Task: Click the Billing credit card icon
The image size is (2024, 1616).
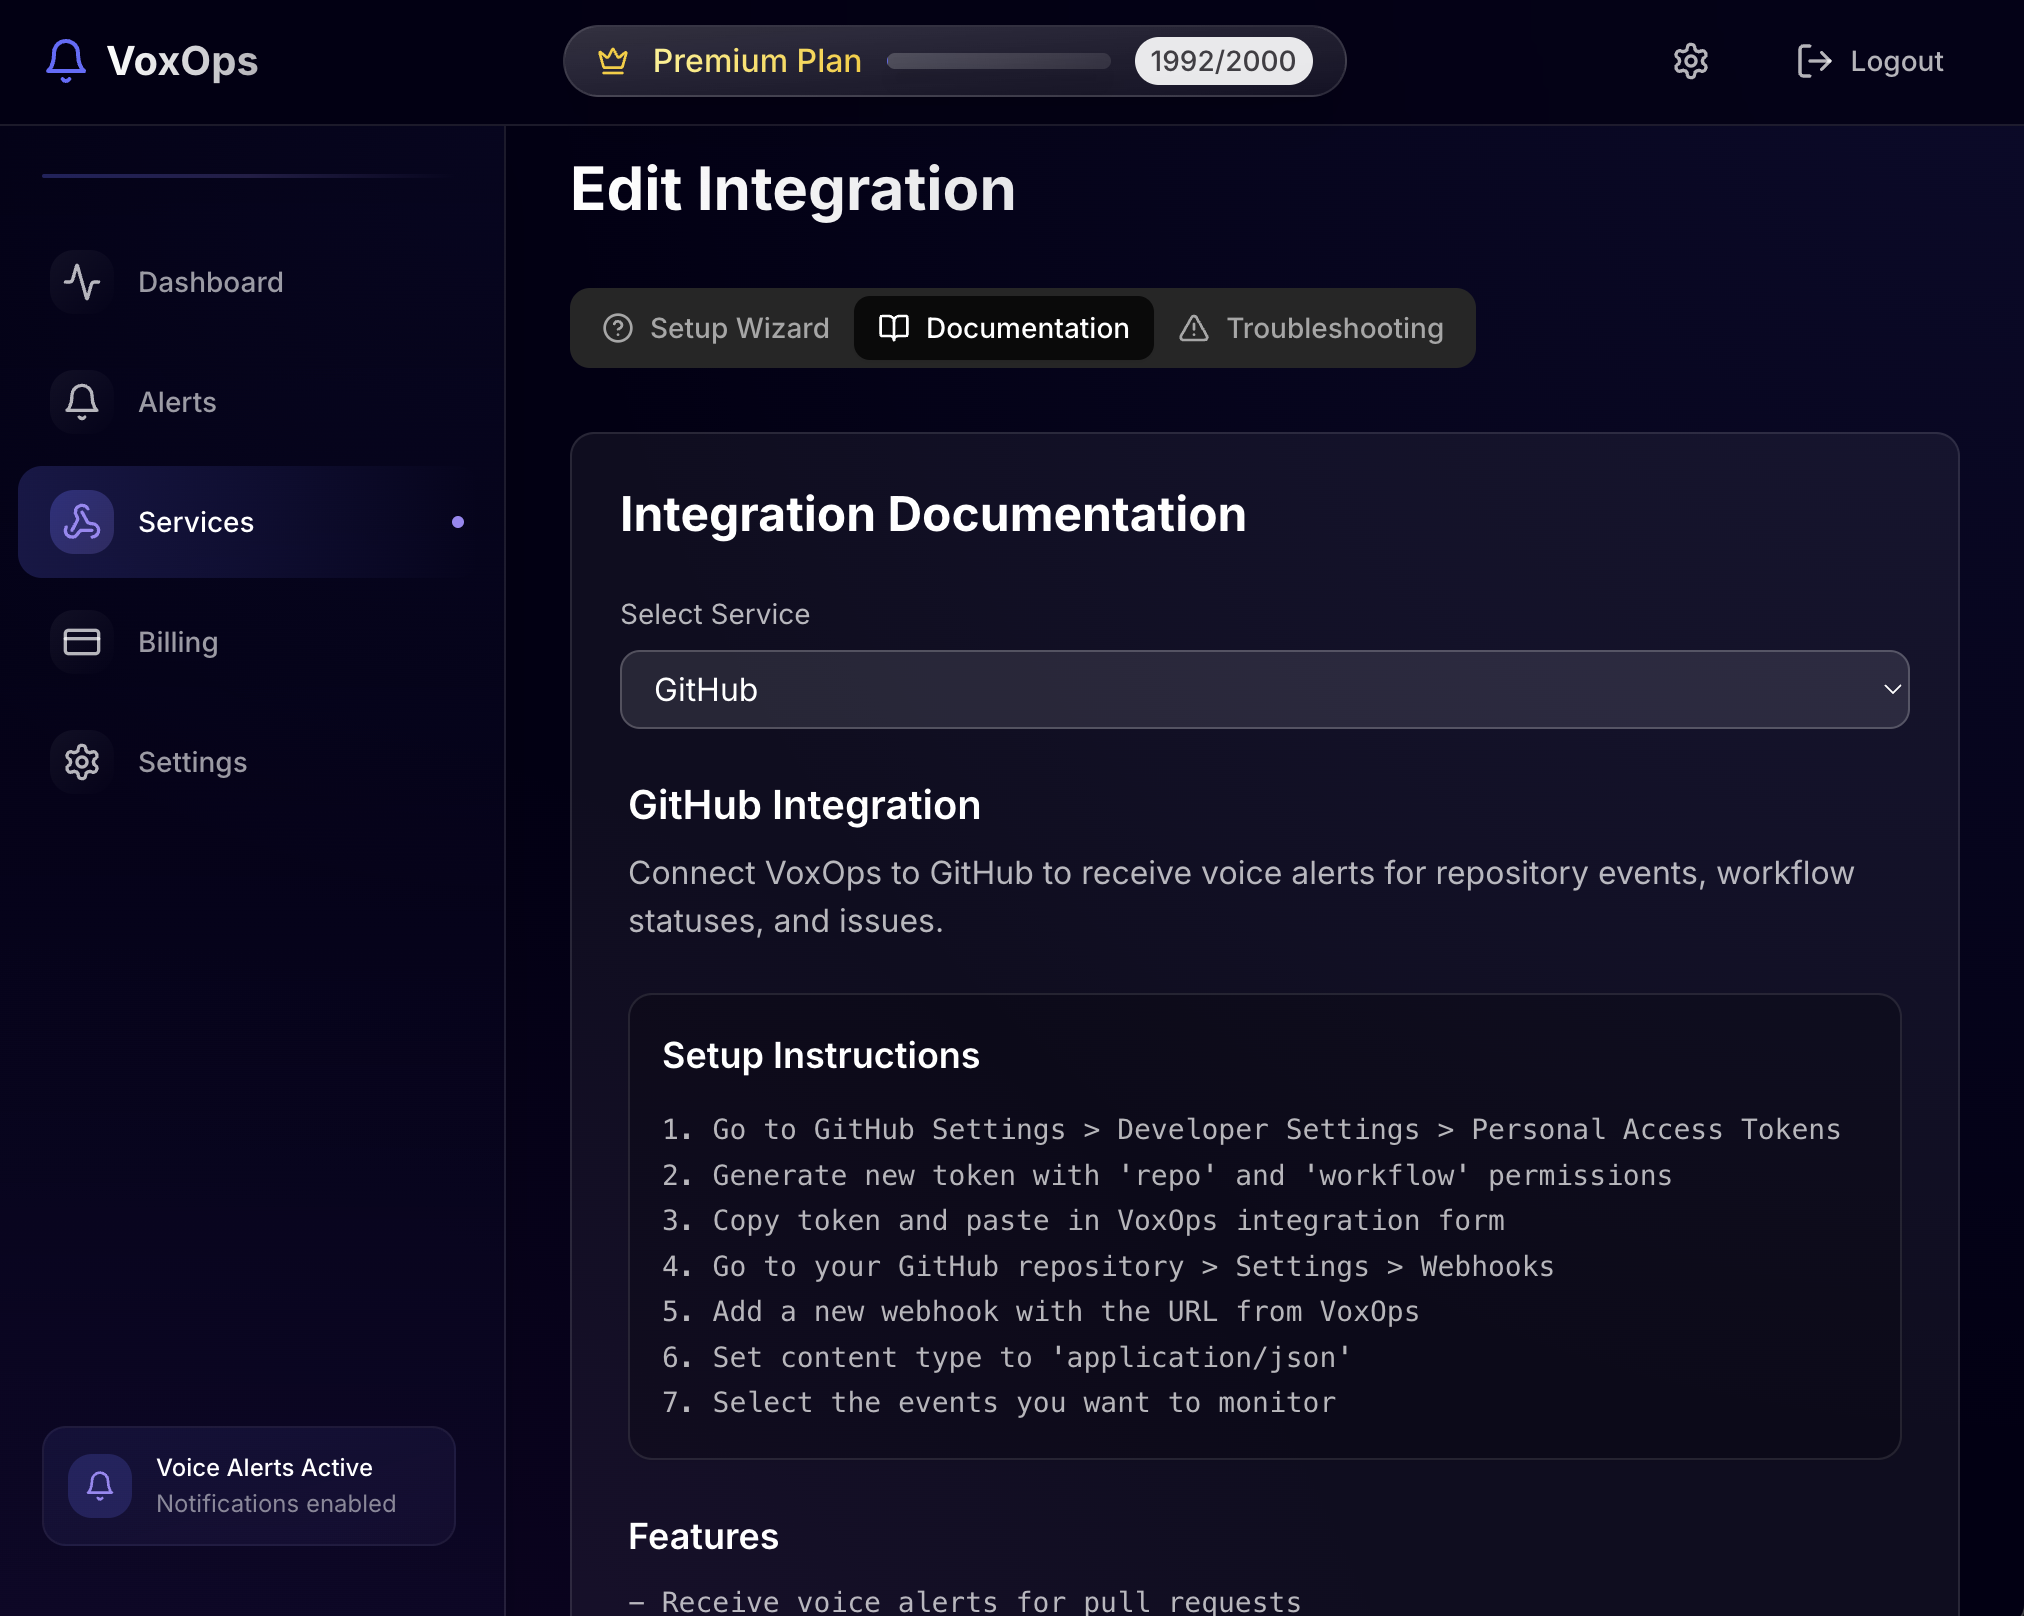Action: point(82,642)
